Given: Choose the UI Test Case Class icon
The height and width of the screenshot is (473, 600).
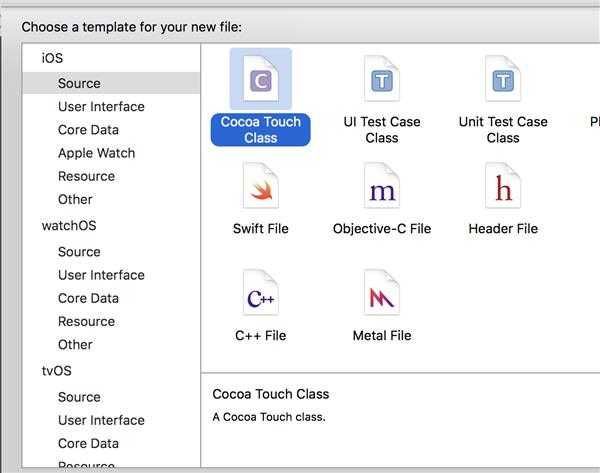Looking at the screenshot, I should click(x=382, y=79).
